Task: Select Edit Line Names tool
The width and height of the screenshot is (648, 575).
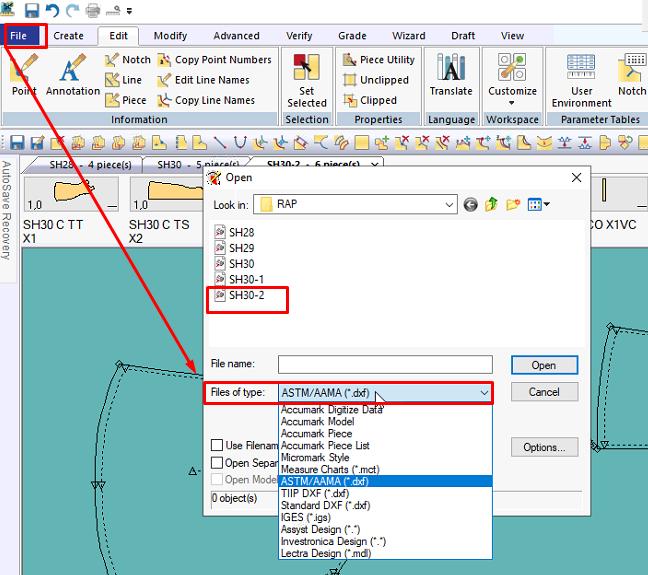Action: [203, 80]
